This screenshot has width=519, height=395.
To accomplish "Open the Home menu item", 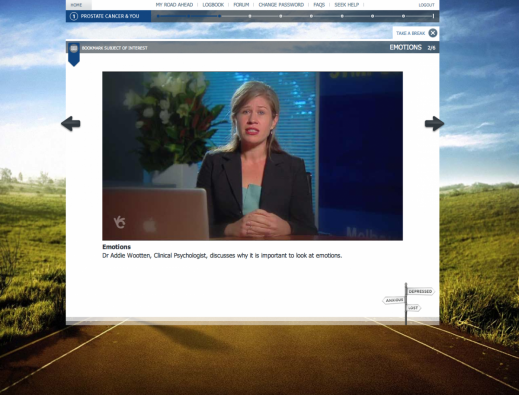I will coord(76,5).
